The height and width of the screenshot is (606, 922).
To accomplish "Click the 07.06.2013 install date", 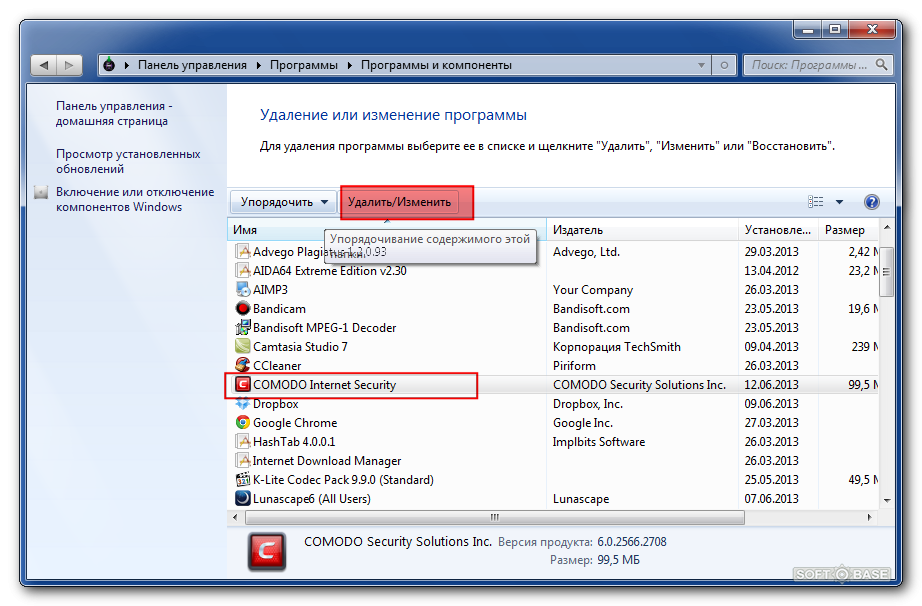I will (771, 498).
